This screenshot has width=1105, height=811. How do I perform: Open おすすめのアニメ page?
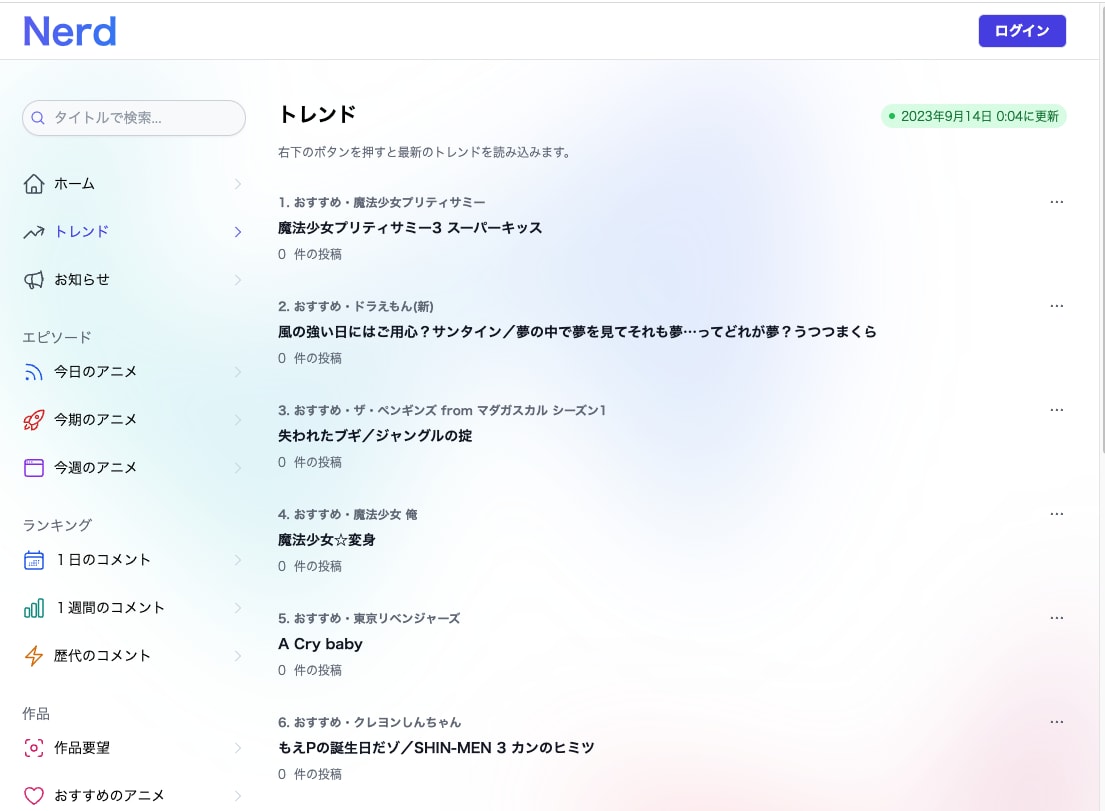pos(134,795)
